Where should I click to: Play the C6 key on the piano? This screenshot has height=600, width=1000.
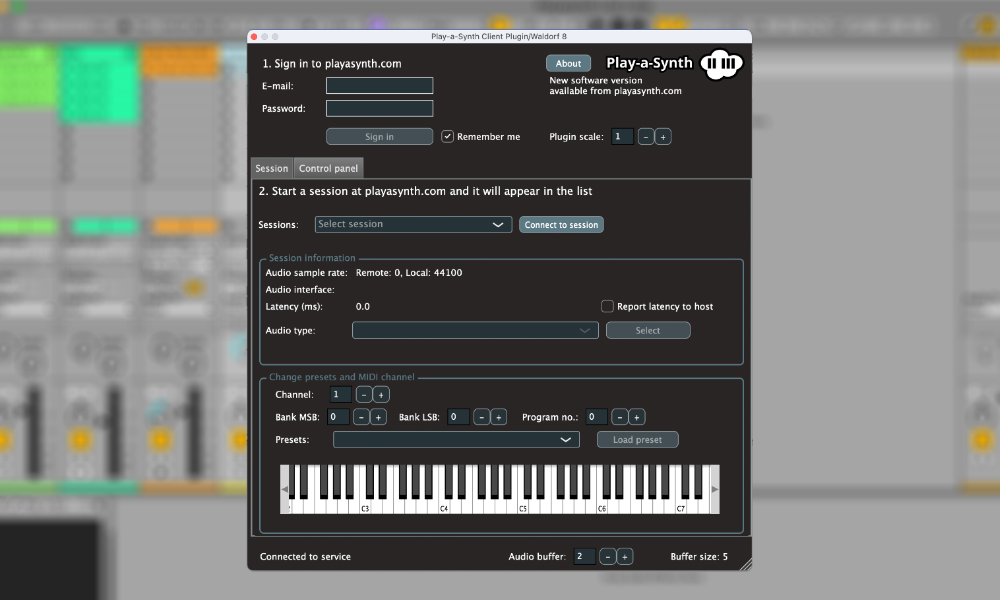(603, 507)
